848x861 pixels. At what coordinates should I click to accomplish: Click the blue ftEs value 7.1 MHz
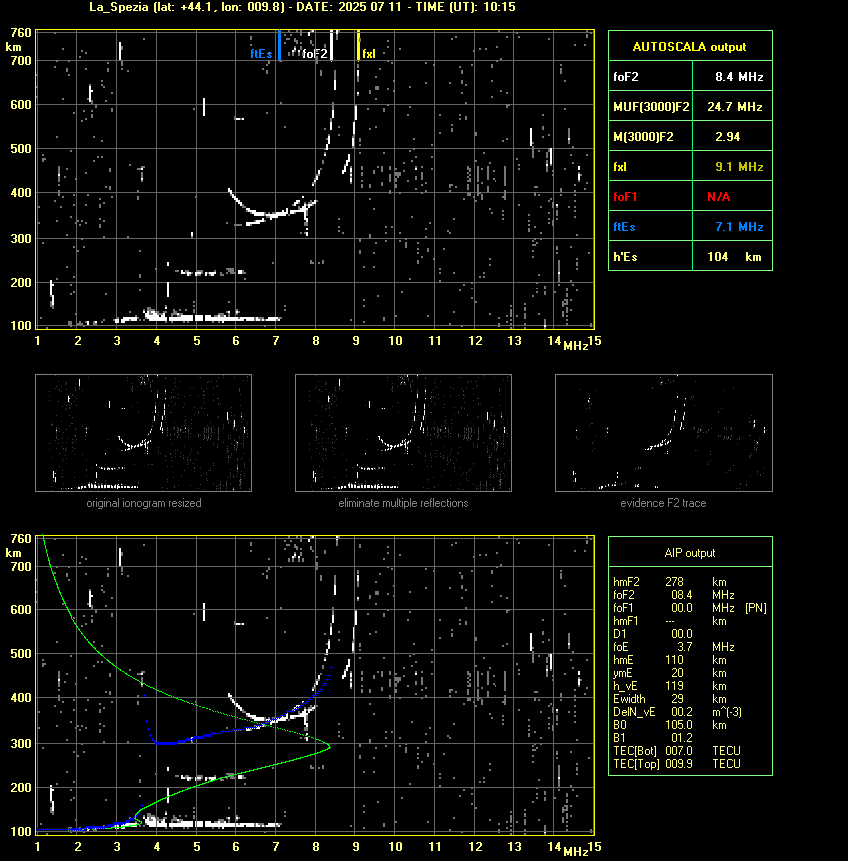[739, 227]
